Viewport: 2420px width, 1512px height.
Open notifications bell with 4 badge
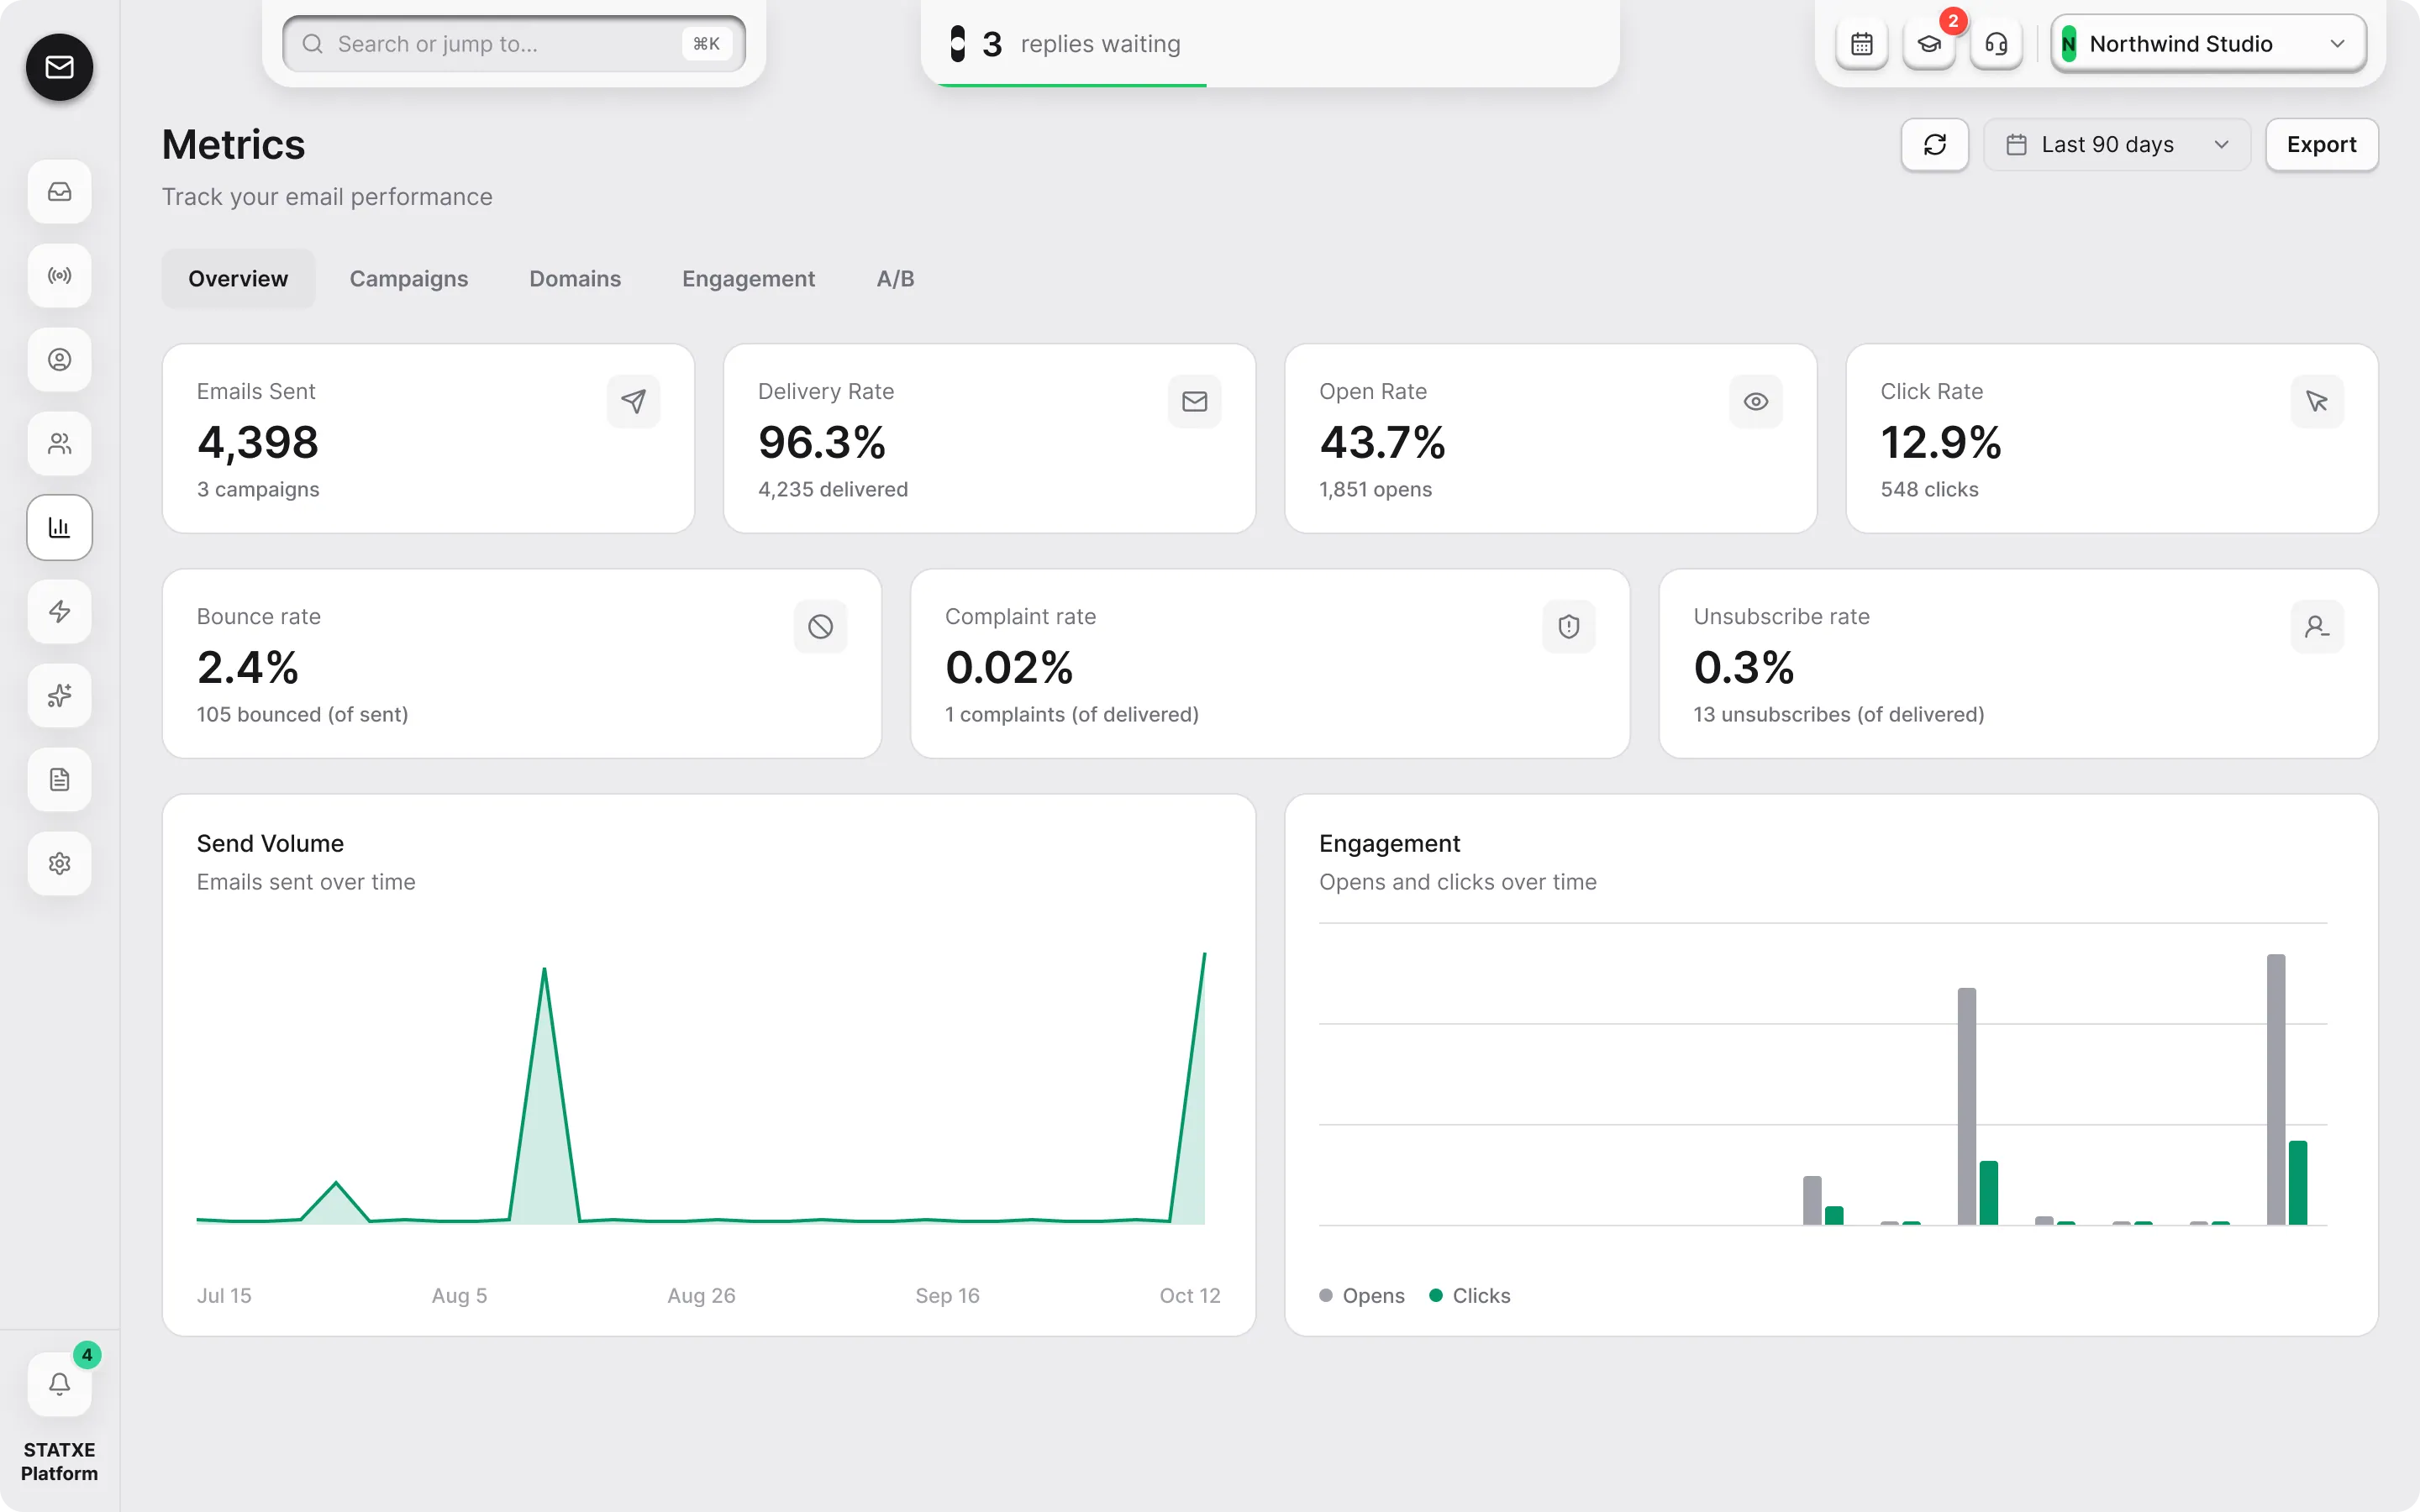coord(59,1384)
